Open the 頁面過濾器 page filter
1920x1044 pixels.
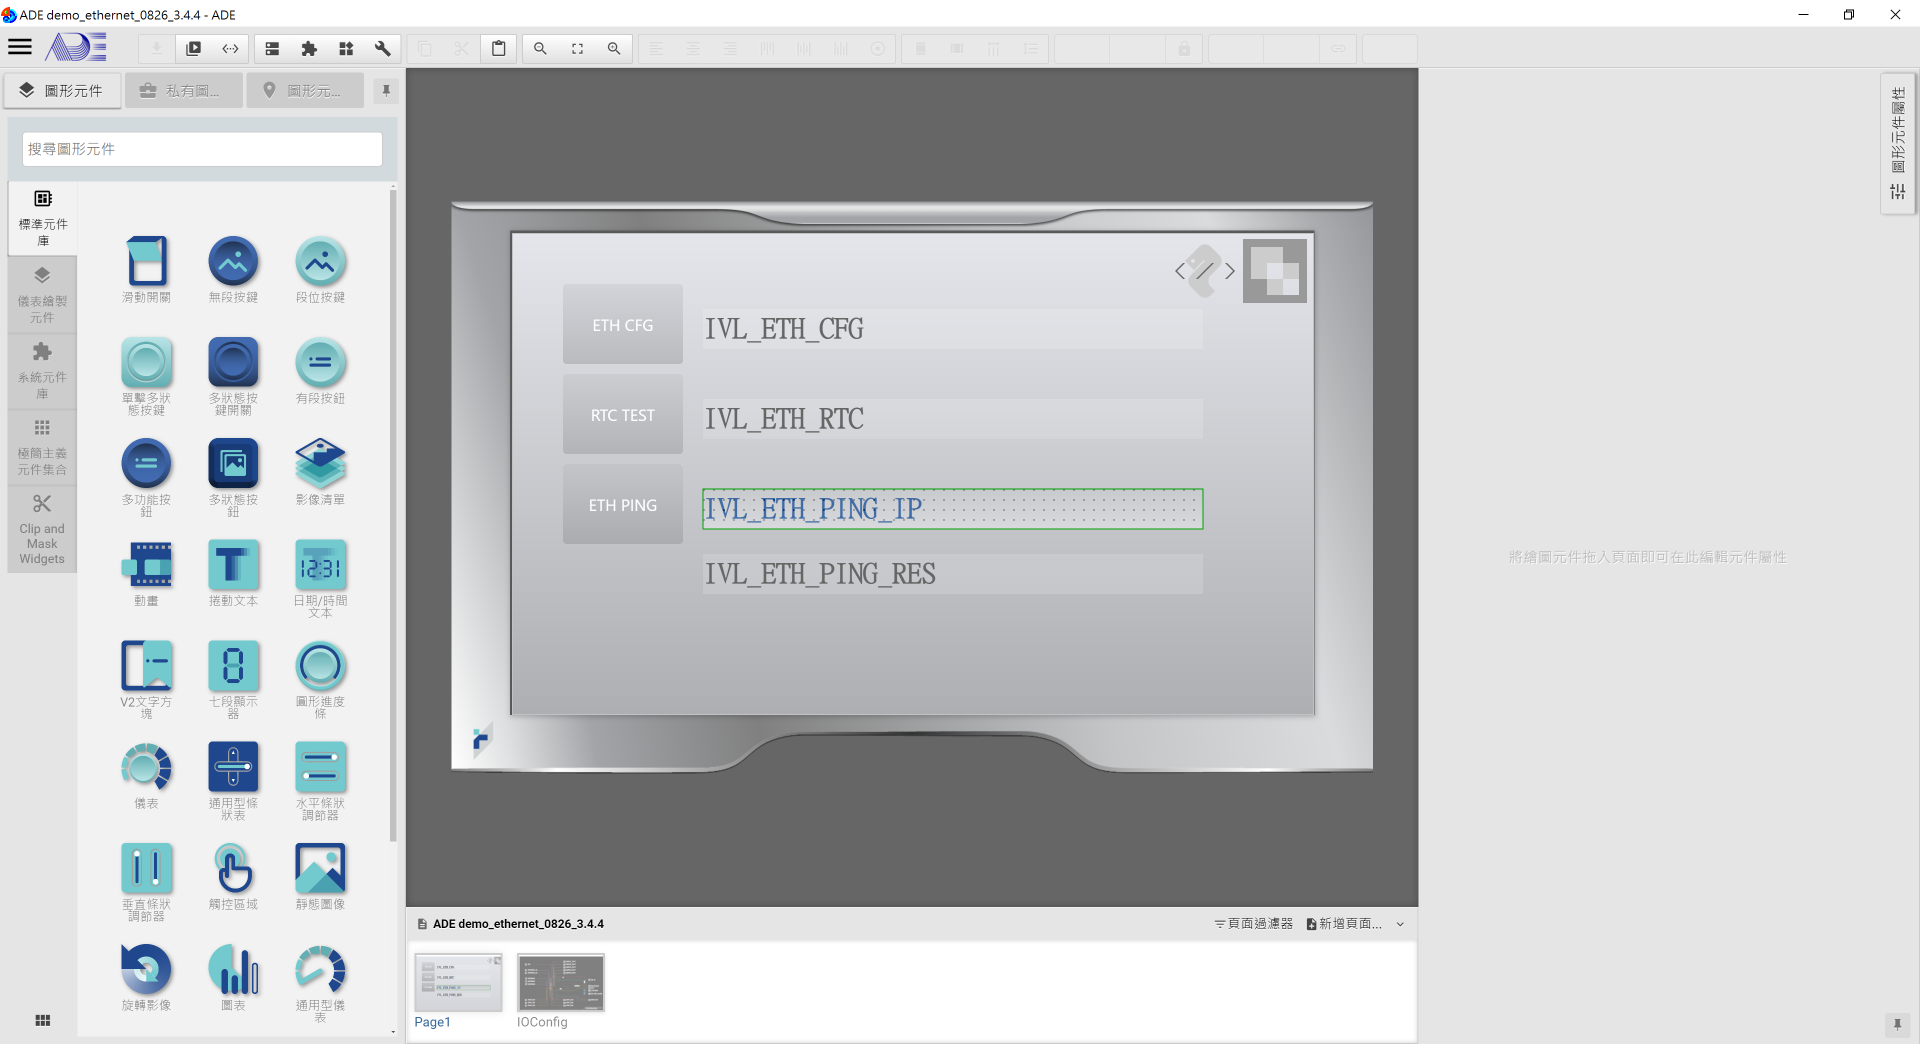tap(1253, 924)
